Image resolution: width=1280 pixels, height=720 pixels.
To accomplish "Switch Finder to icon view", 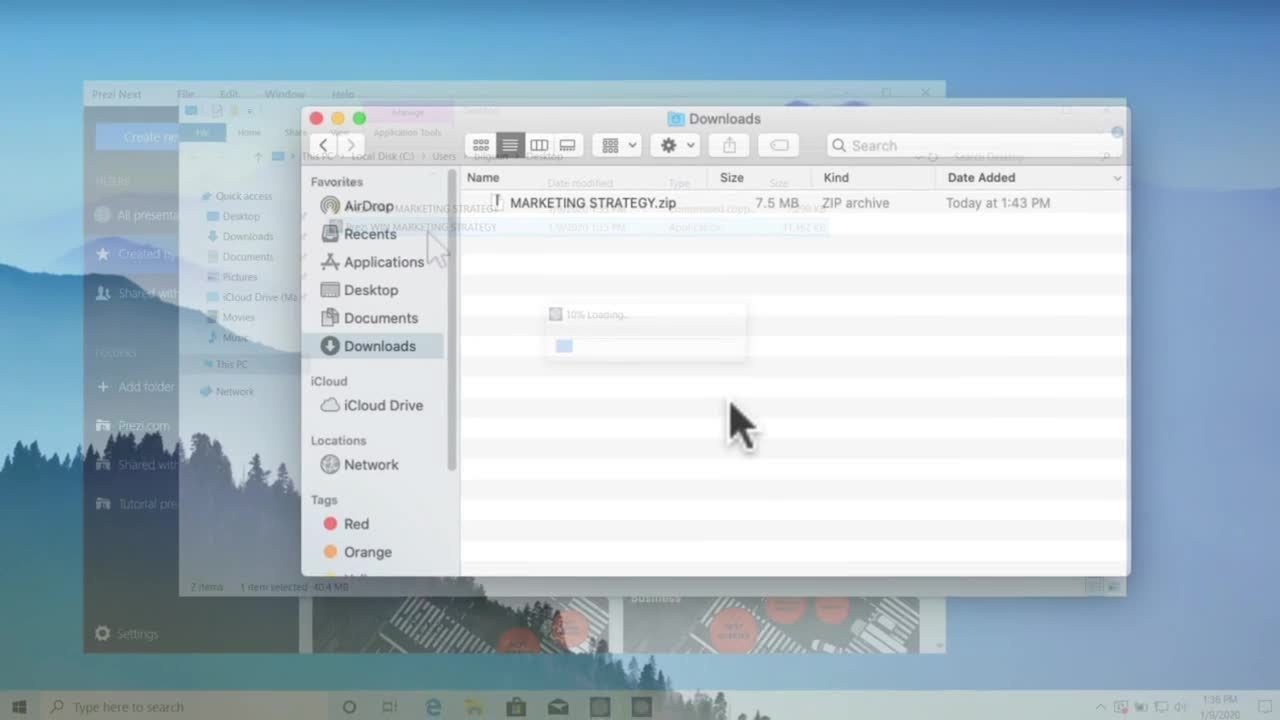I will click(x=481, y=146).
